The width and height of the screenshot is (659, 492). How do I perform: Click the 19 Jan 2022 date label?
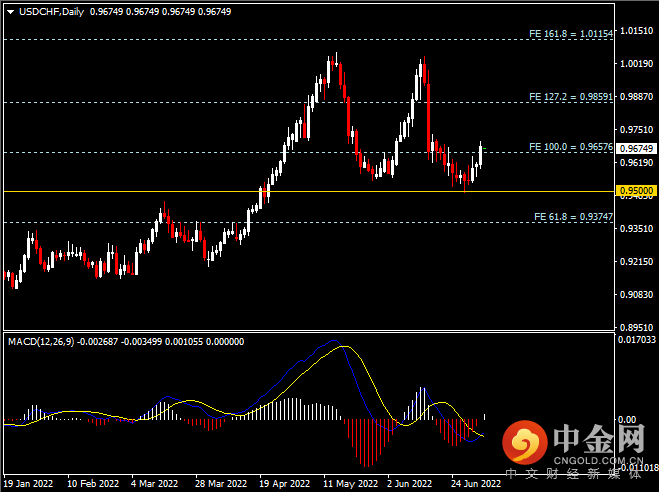pos(28,484)
